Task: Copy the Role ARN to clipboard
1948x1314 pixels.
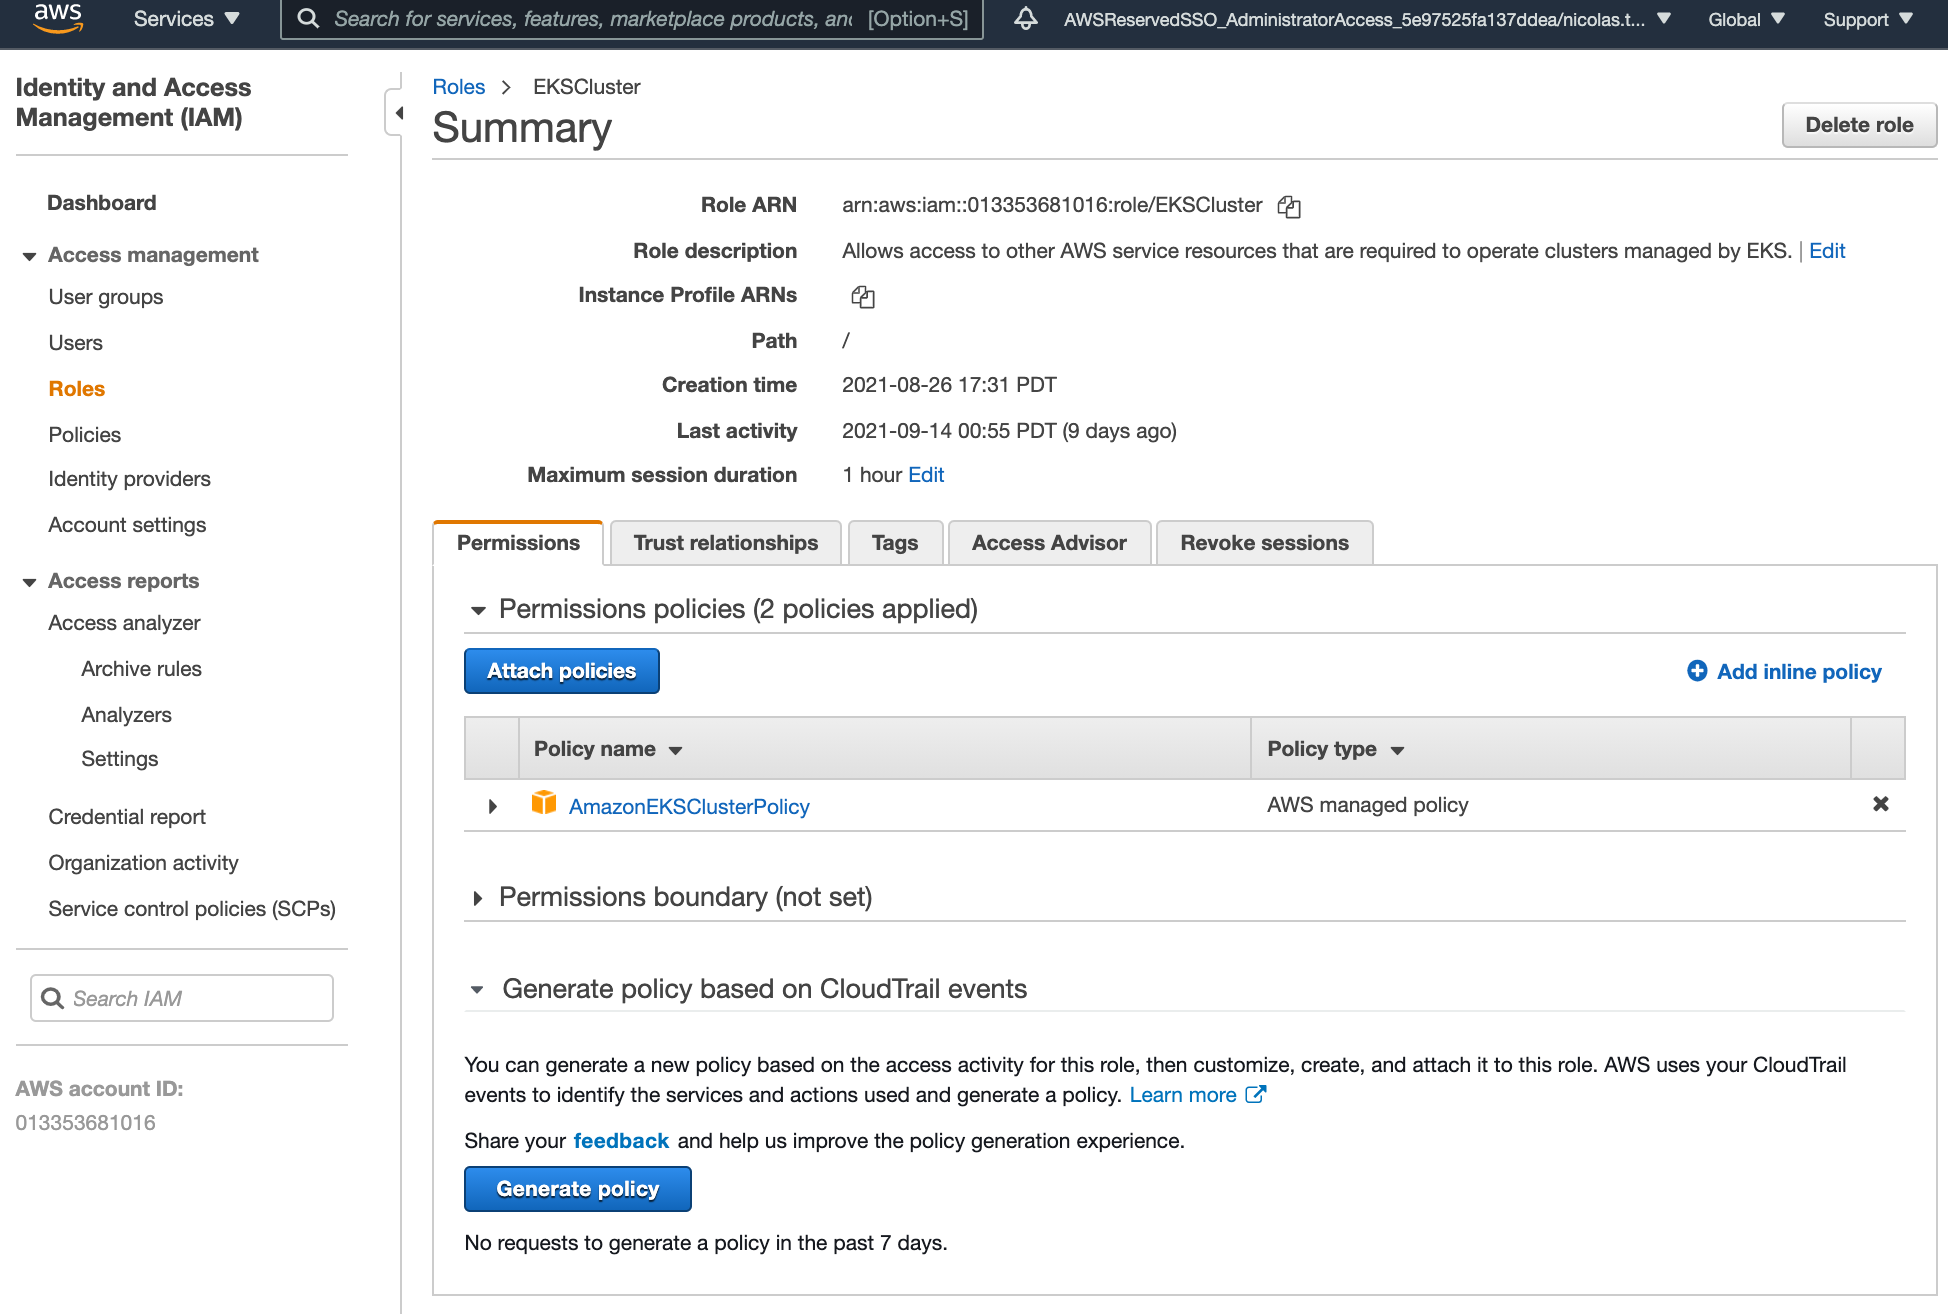Action: (1289, 207)
